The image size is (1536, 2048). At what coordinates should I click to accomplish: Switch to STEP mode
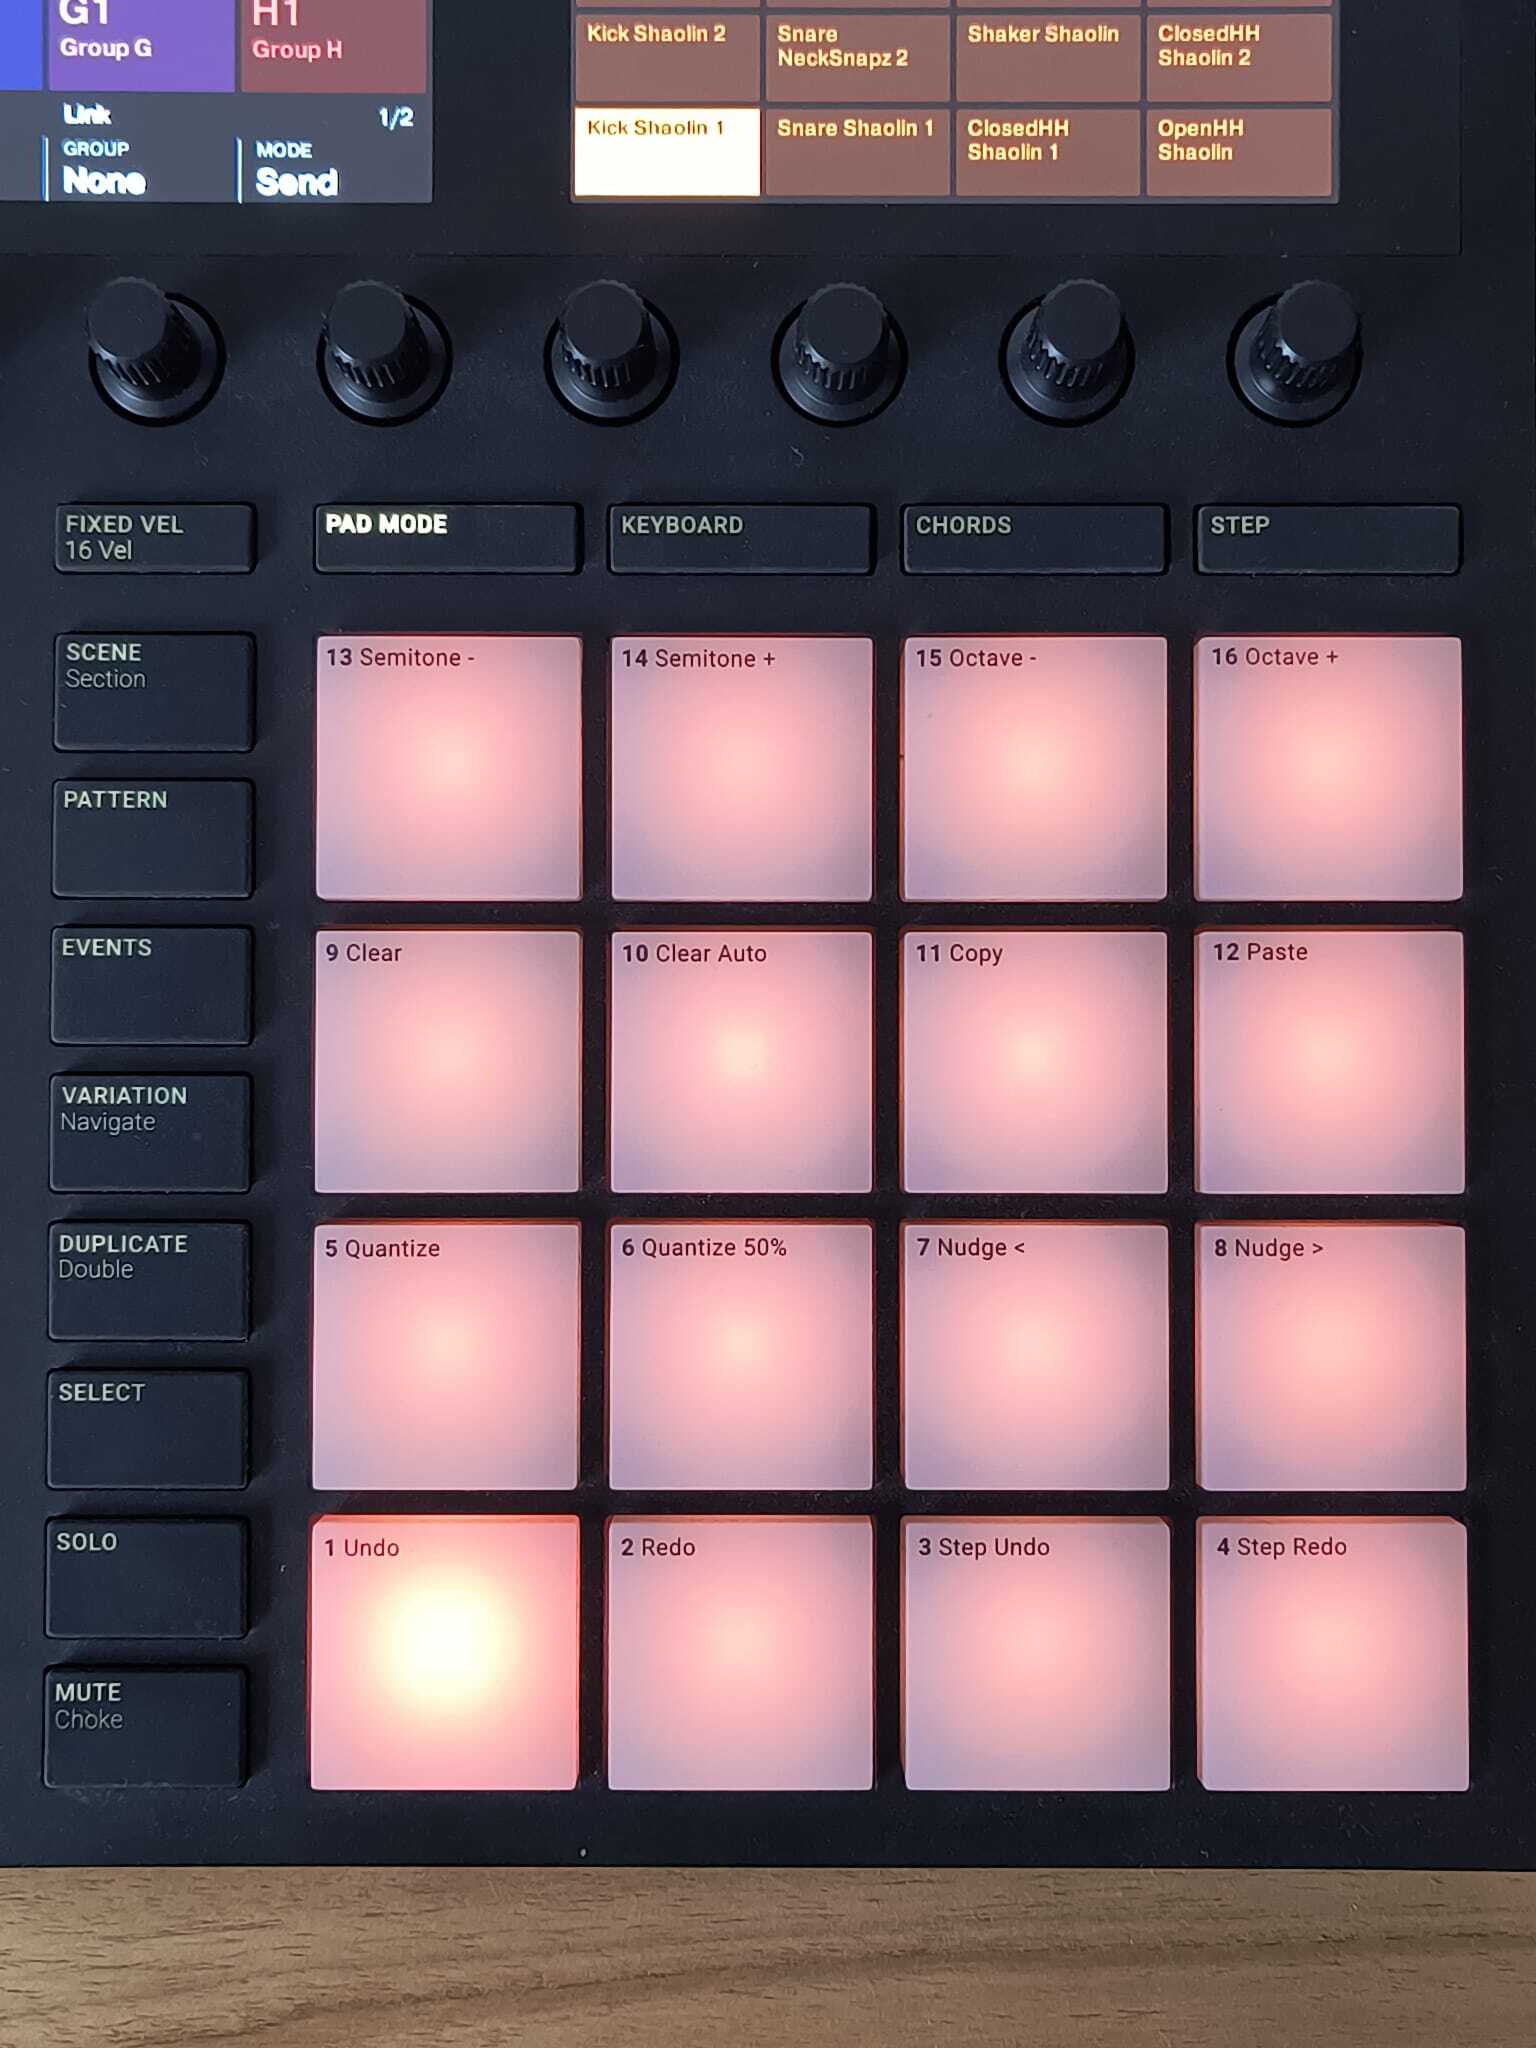[x=1328, y=540]
